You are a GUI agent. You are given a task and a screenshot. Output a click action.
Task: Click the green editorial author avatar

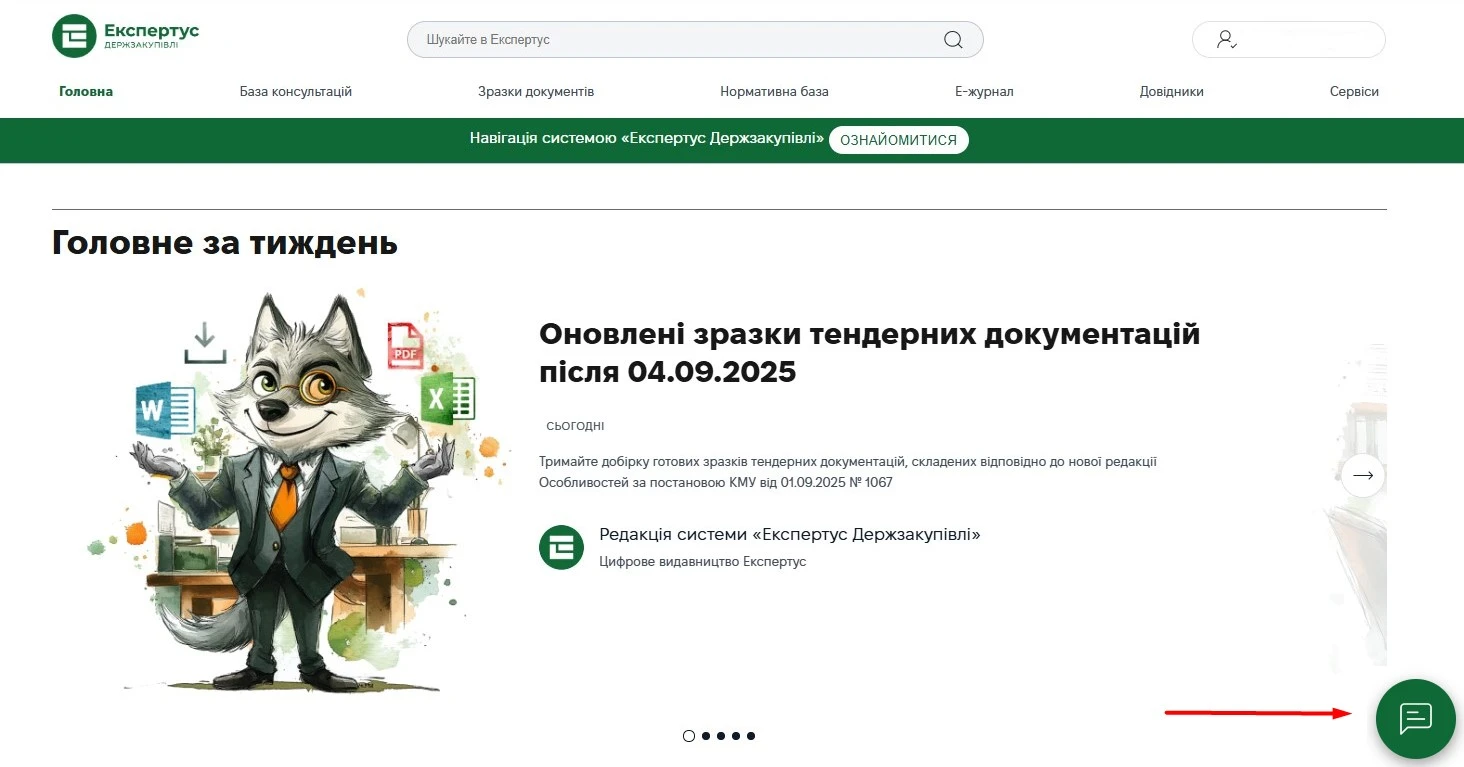[x=561, y=547]
